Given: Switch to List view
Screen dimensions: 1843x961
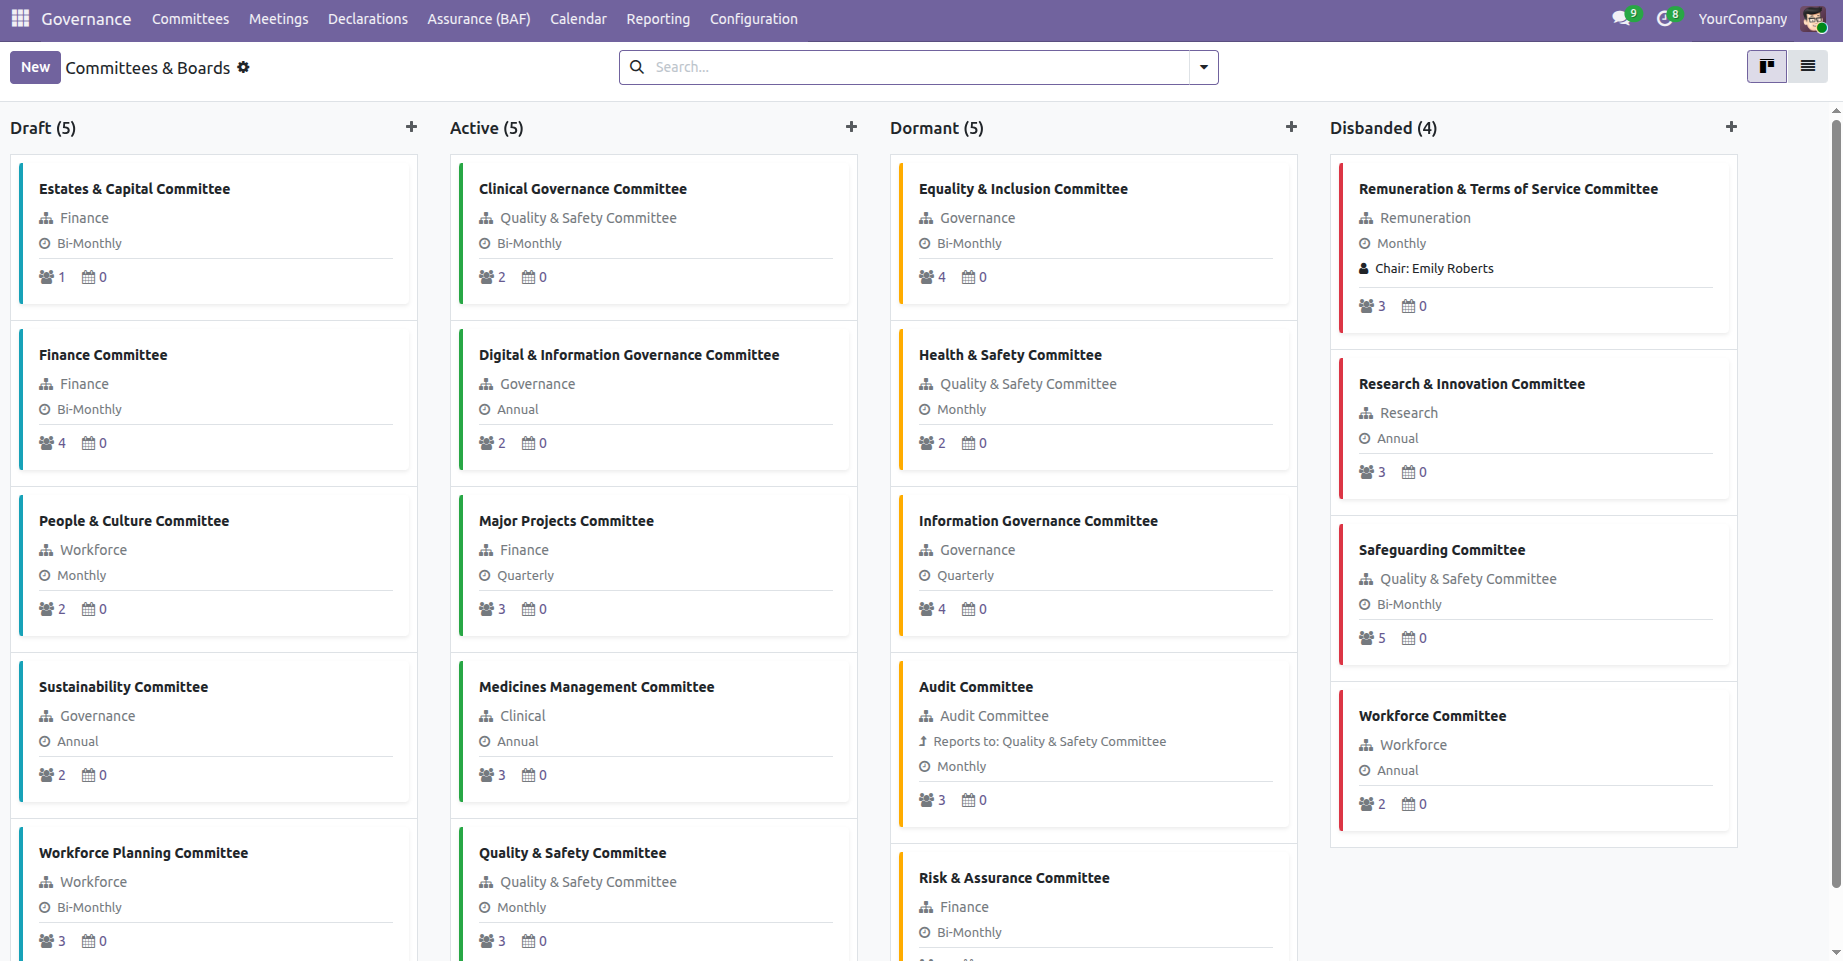Looking at the screenshot, I should click(1808, 66).
